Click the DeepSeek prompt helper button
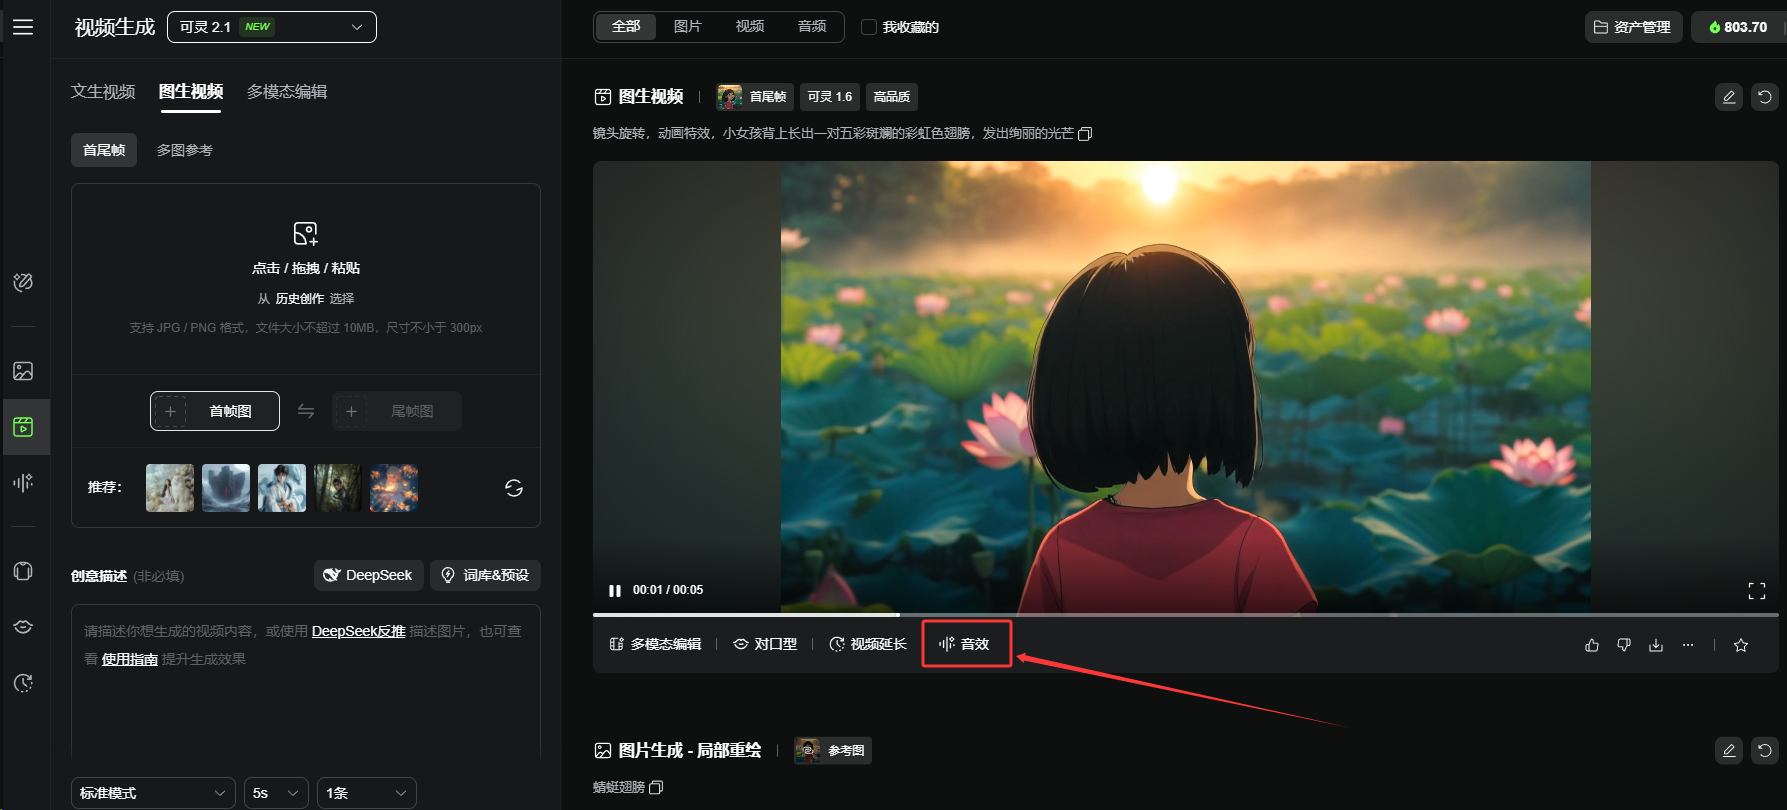This screenshot has width=1787, height=810. coord(369,575)
